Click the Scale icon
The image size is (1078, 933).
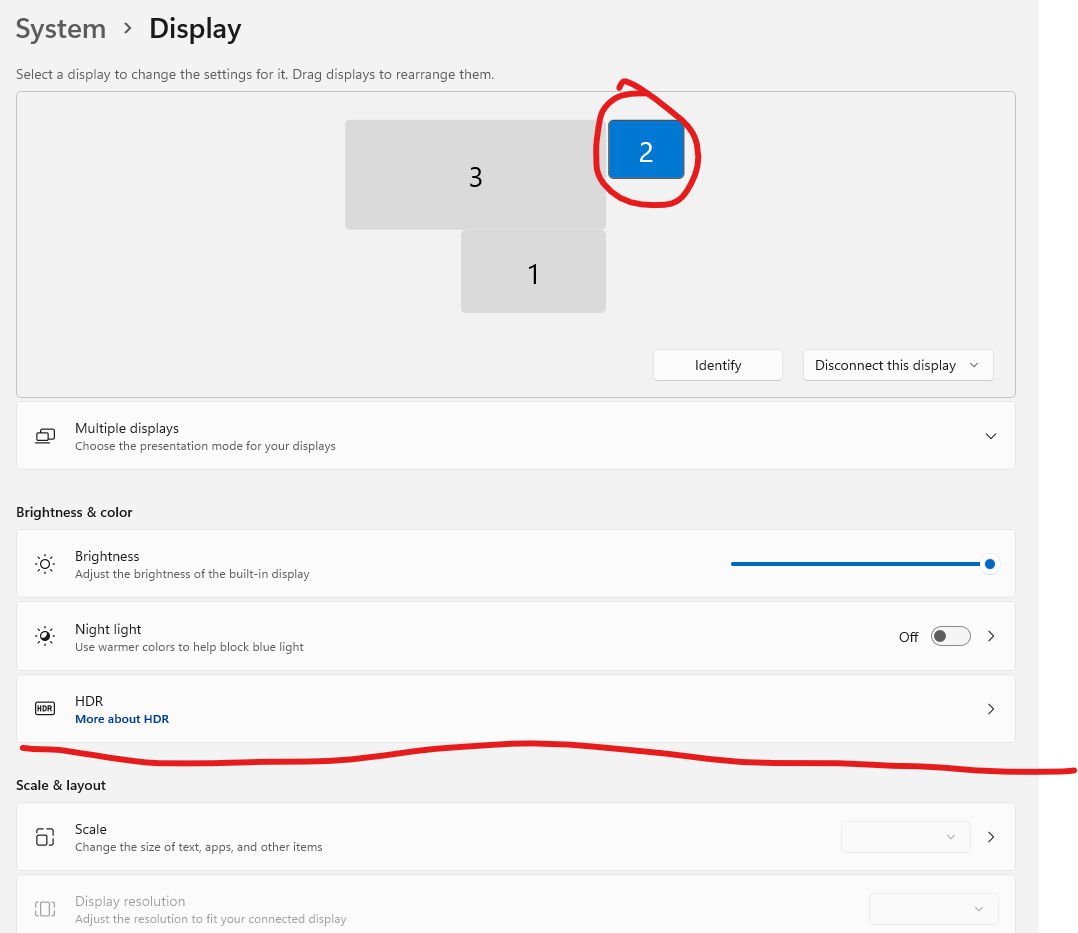click(x=45, y=837)
